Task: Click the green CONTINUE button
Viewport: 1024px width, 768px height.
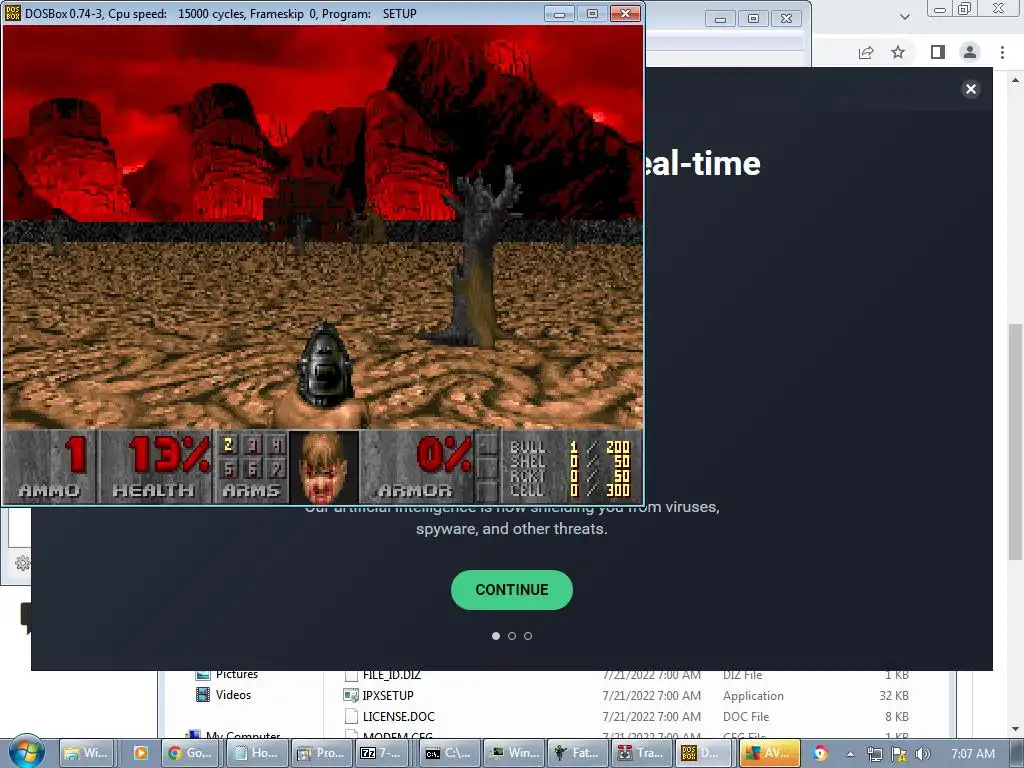Action: [x=512, y=590]
